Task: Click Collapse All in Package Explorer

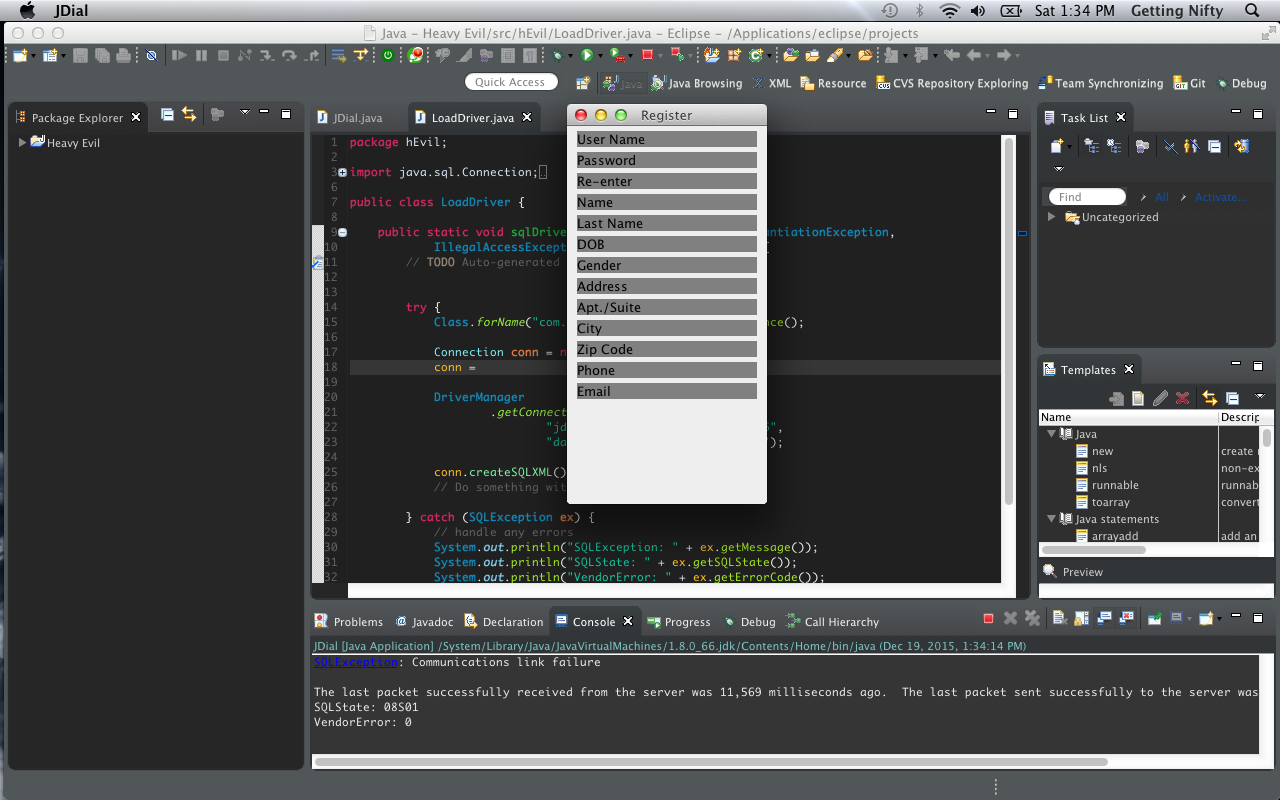Action: pyautogui.click(x=167, y=115)
